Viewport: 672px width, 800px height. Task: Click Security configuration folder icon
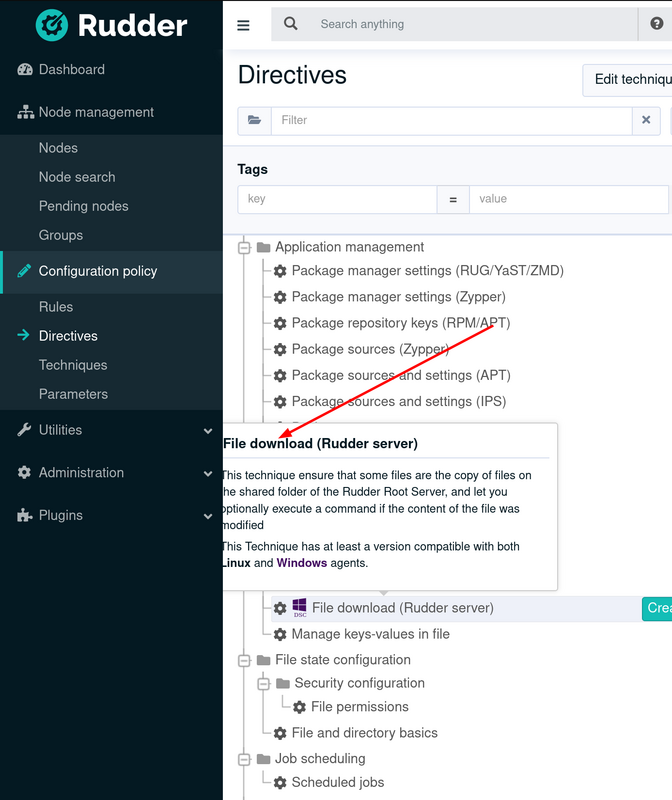[x=283, y=683]
